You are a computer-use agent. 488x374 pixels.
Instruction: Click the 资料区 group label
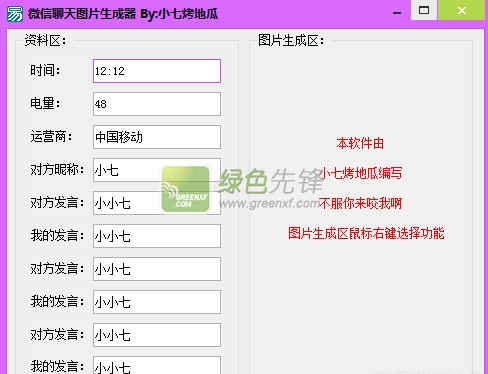pos(45,41)
